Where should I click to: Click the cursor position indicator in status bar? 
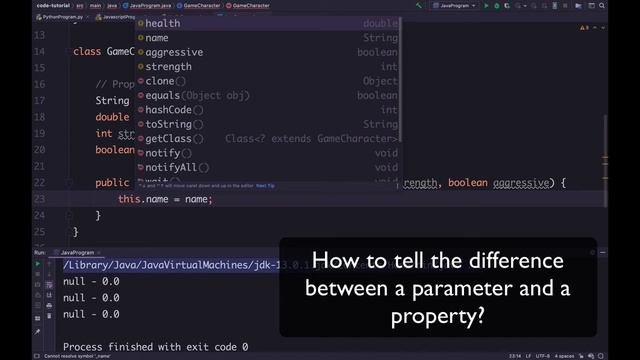(x=515, y=356)
